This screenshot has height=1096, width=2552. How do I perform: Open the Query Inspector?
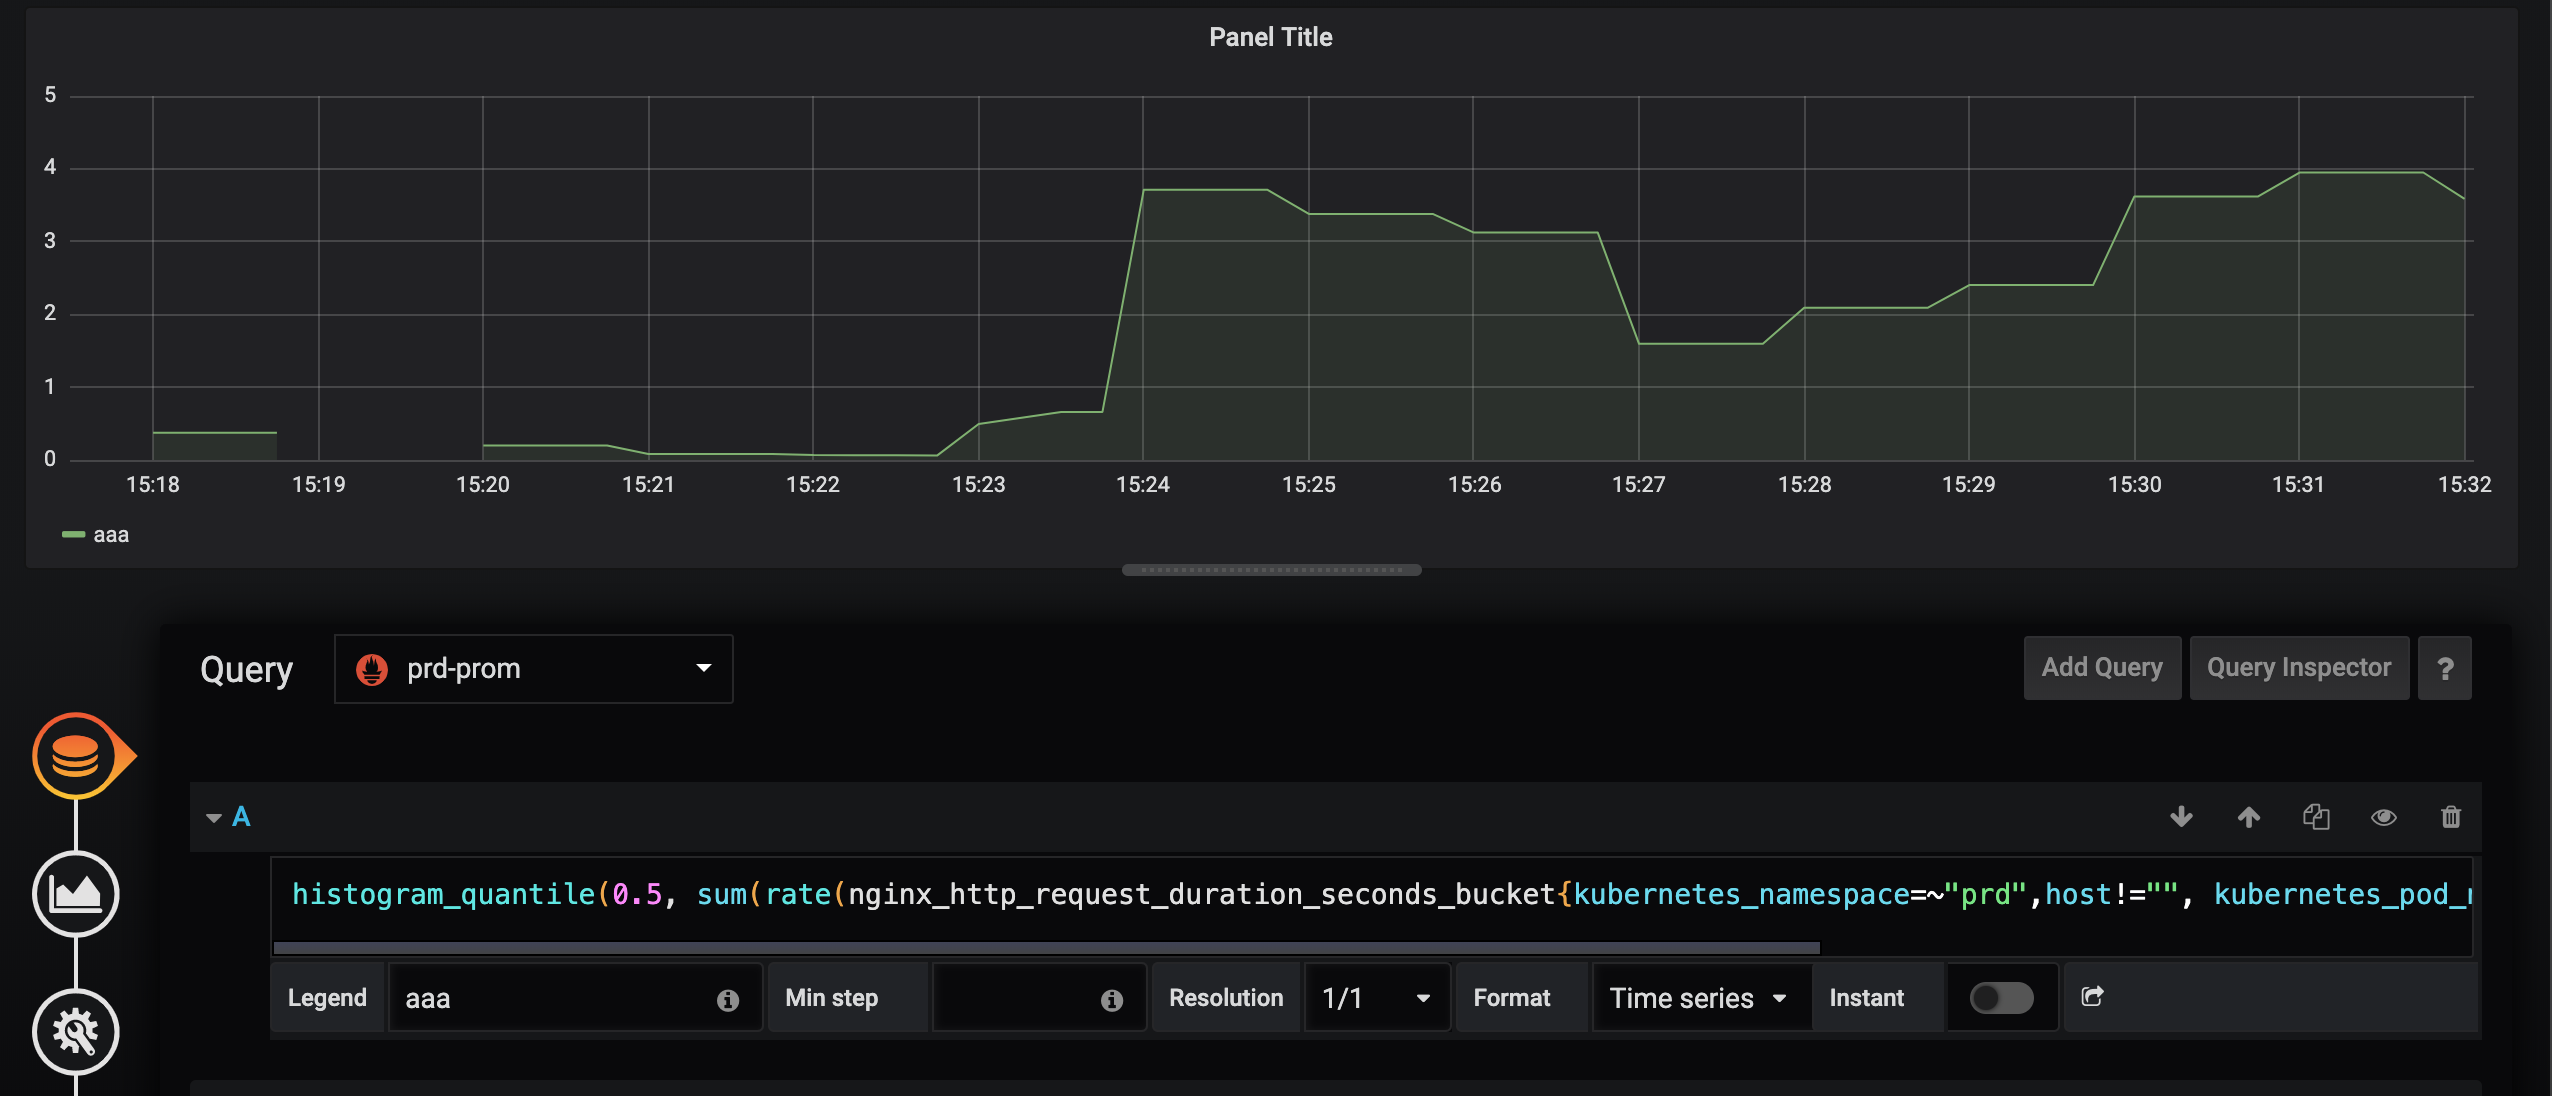coord(2299,668)
